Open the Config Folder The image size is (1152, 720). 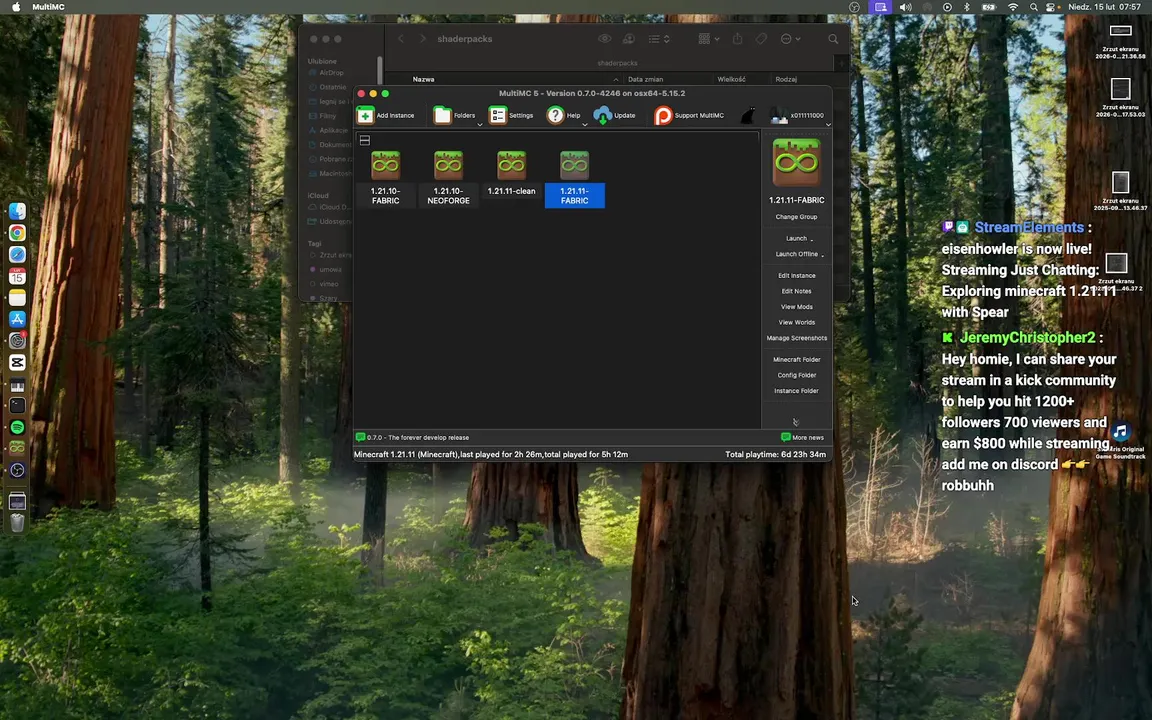[796, 375]
